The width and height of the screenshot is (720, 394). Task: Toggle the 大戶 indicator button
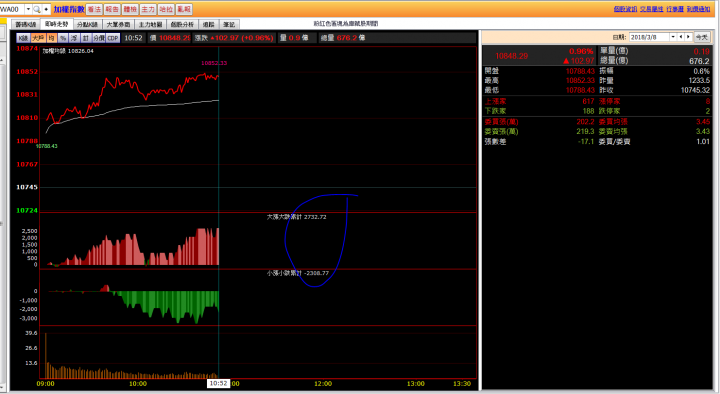click(38, 38)
